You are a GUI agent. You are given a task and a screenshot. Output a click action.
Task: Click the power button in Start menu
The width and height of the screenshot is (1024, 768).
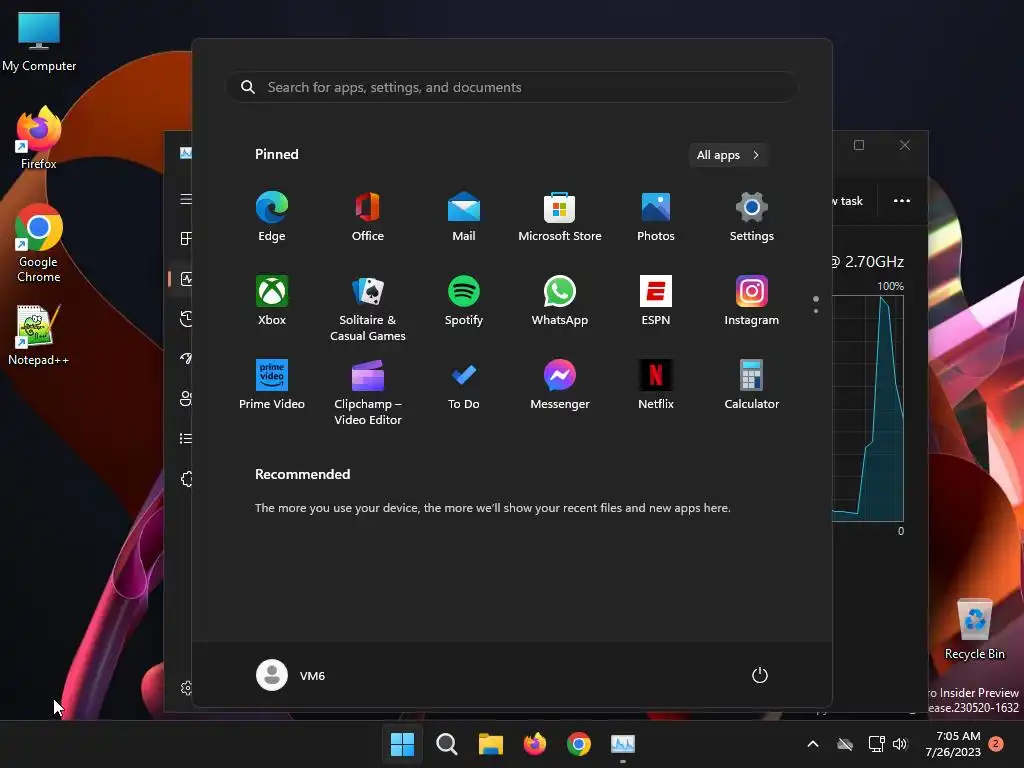point(760,675)
